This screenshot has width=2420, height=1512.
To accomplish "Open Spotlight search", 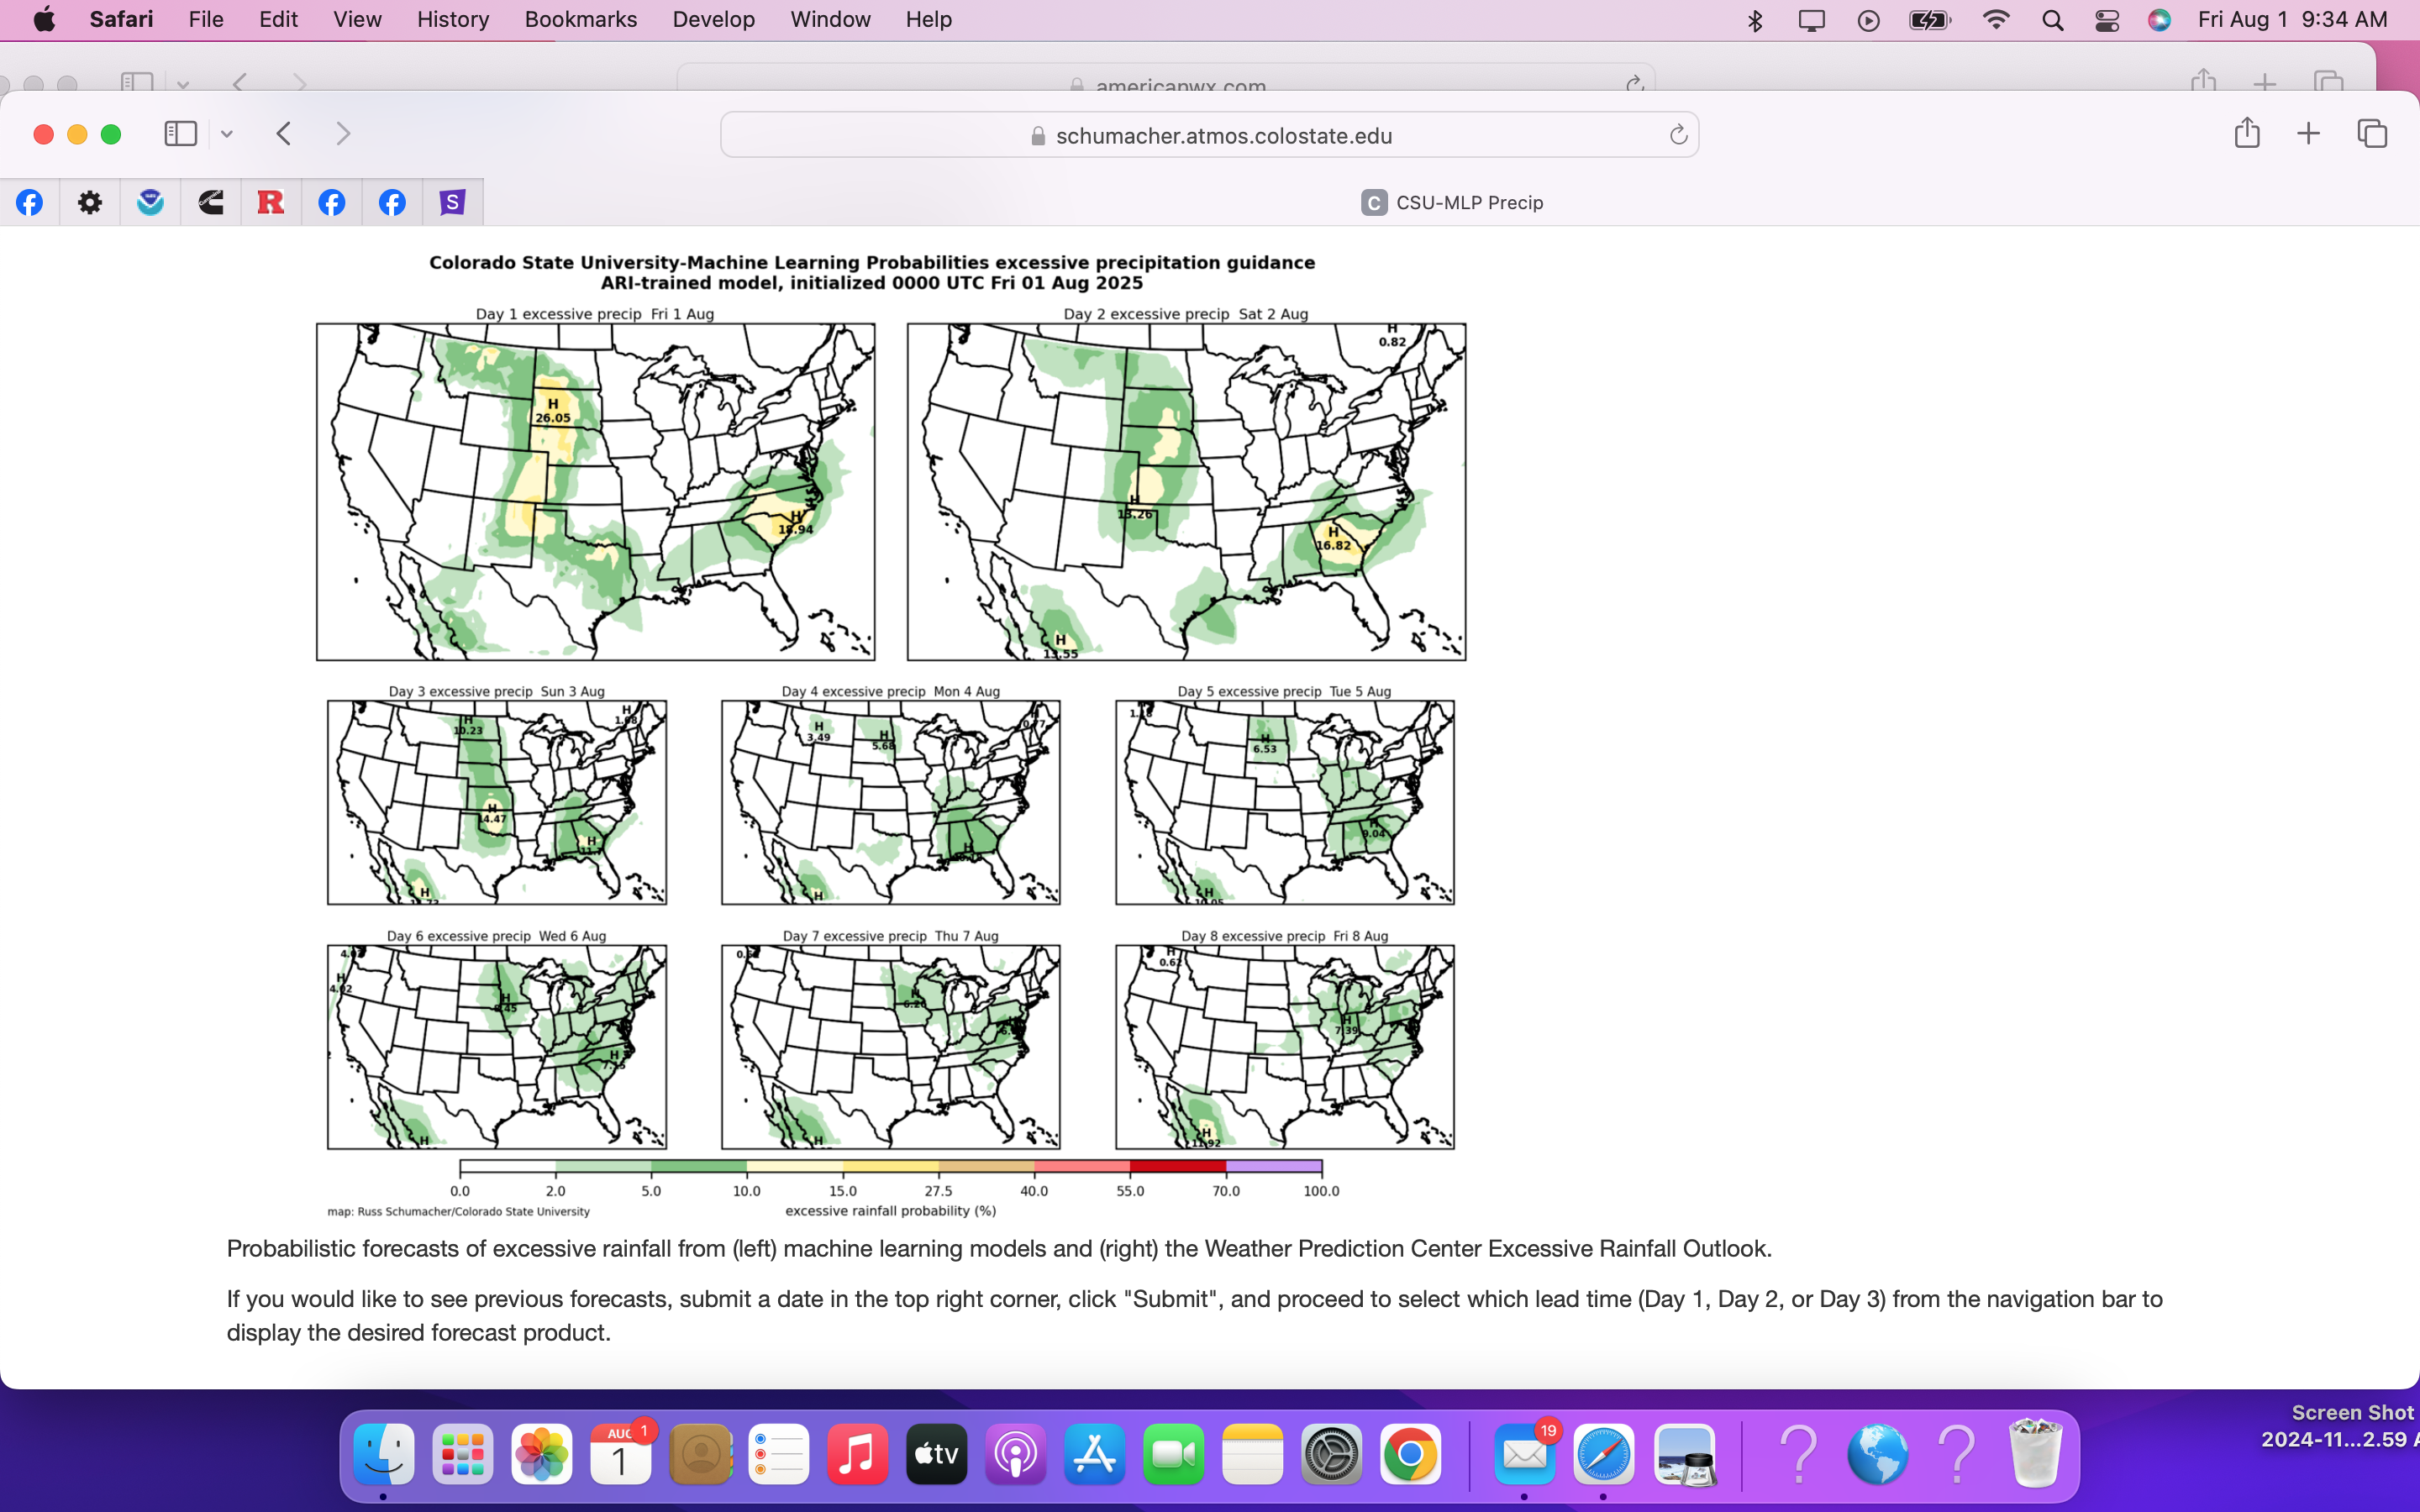I will 2052,20.
